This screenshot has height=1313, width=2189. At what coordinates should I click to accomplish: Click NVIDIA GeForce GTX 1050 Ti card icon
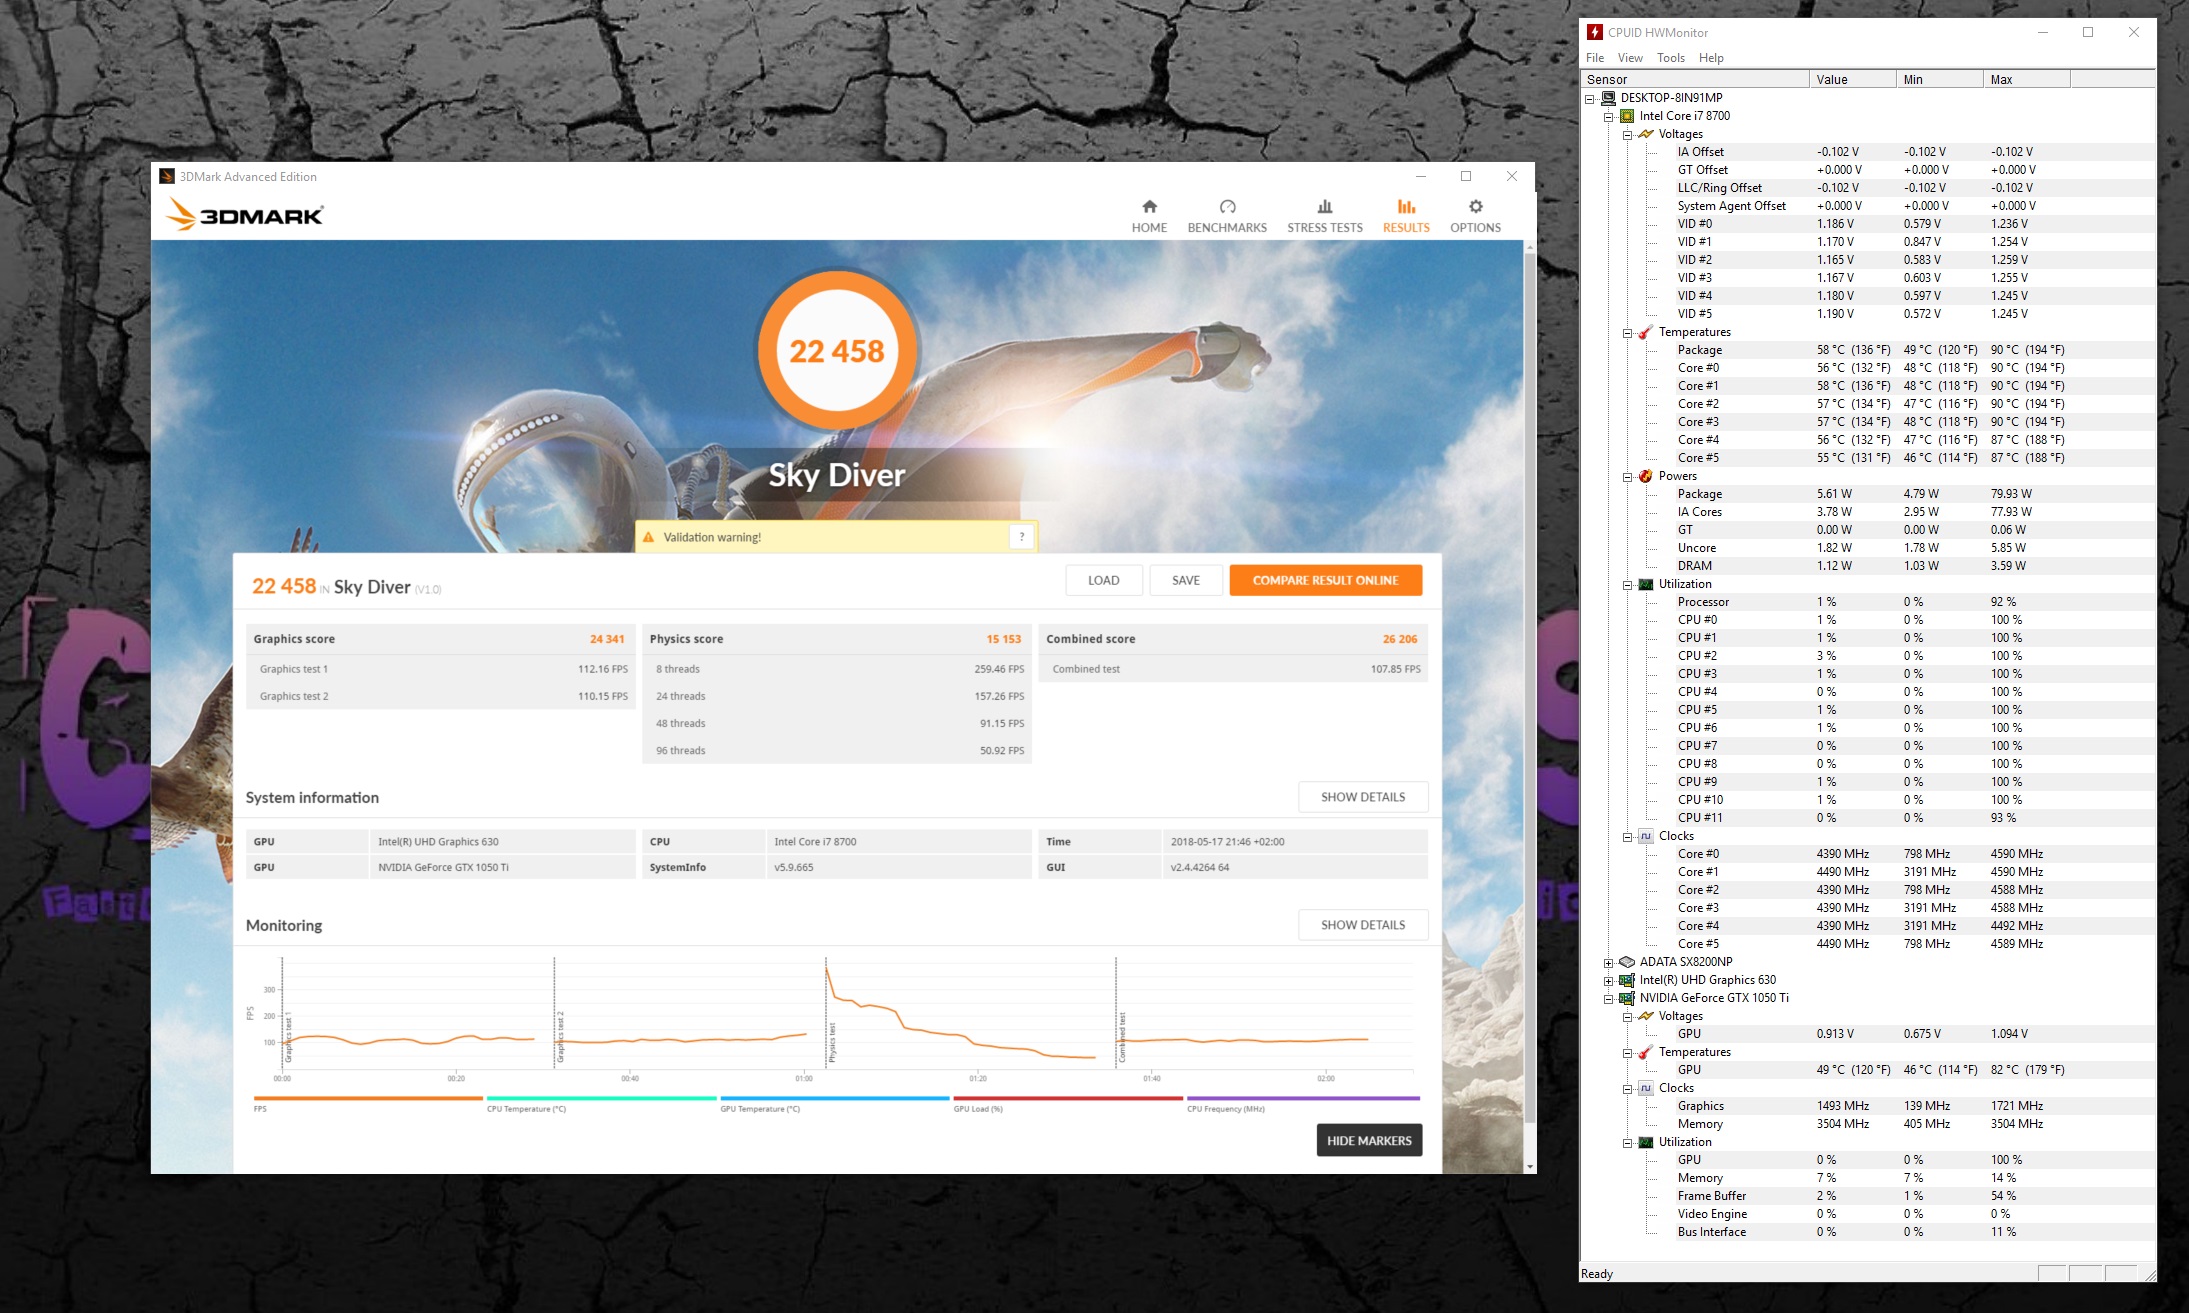click(1627, 998)
